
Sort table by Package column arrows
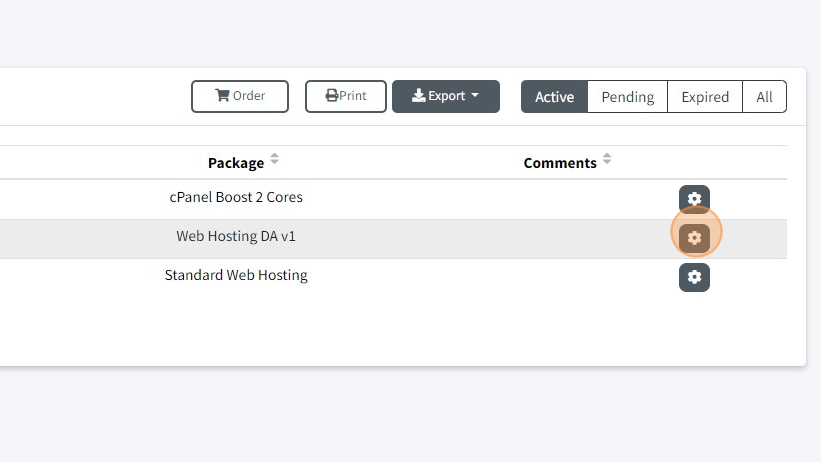tap(274, 159)
